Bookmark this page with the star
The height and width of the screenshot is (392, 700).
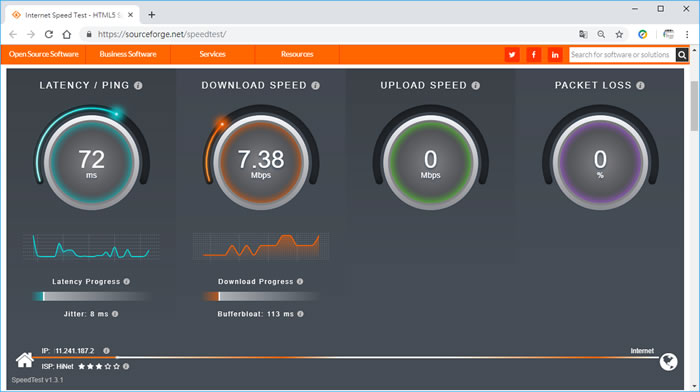pos(619,34)
